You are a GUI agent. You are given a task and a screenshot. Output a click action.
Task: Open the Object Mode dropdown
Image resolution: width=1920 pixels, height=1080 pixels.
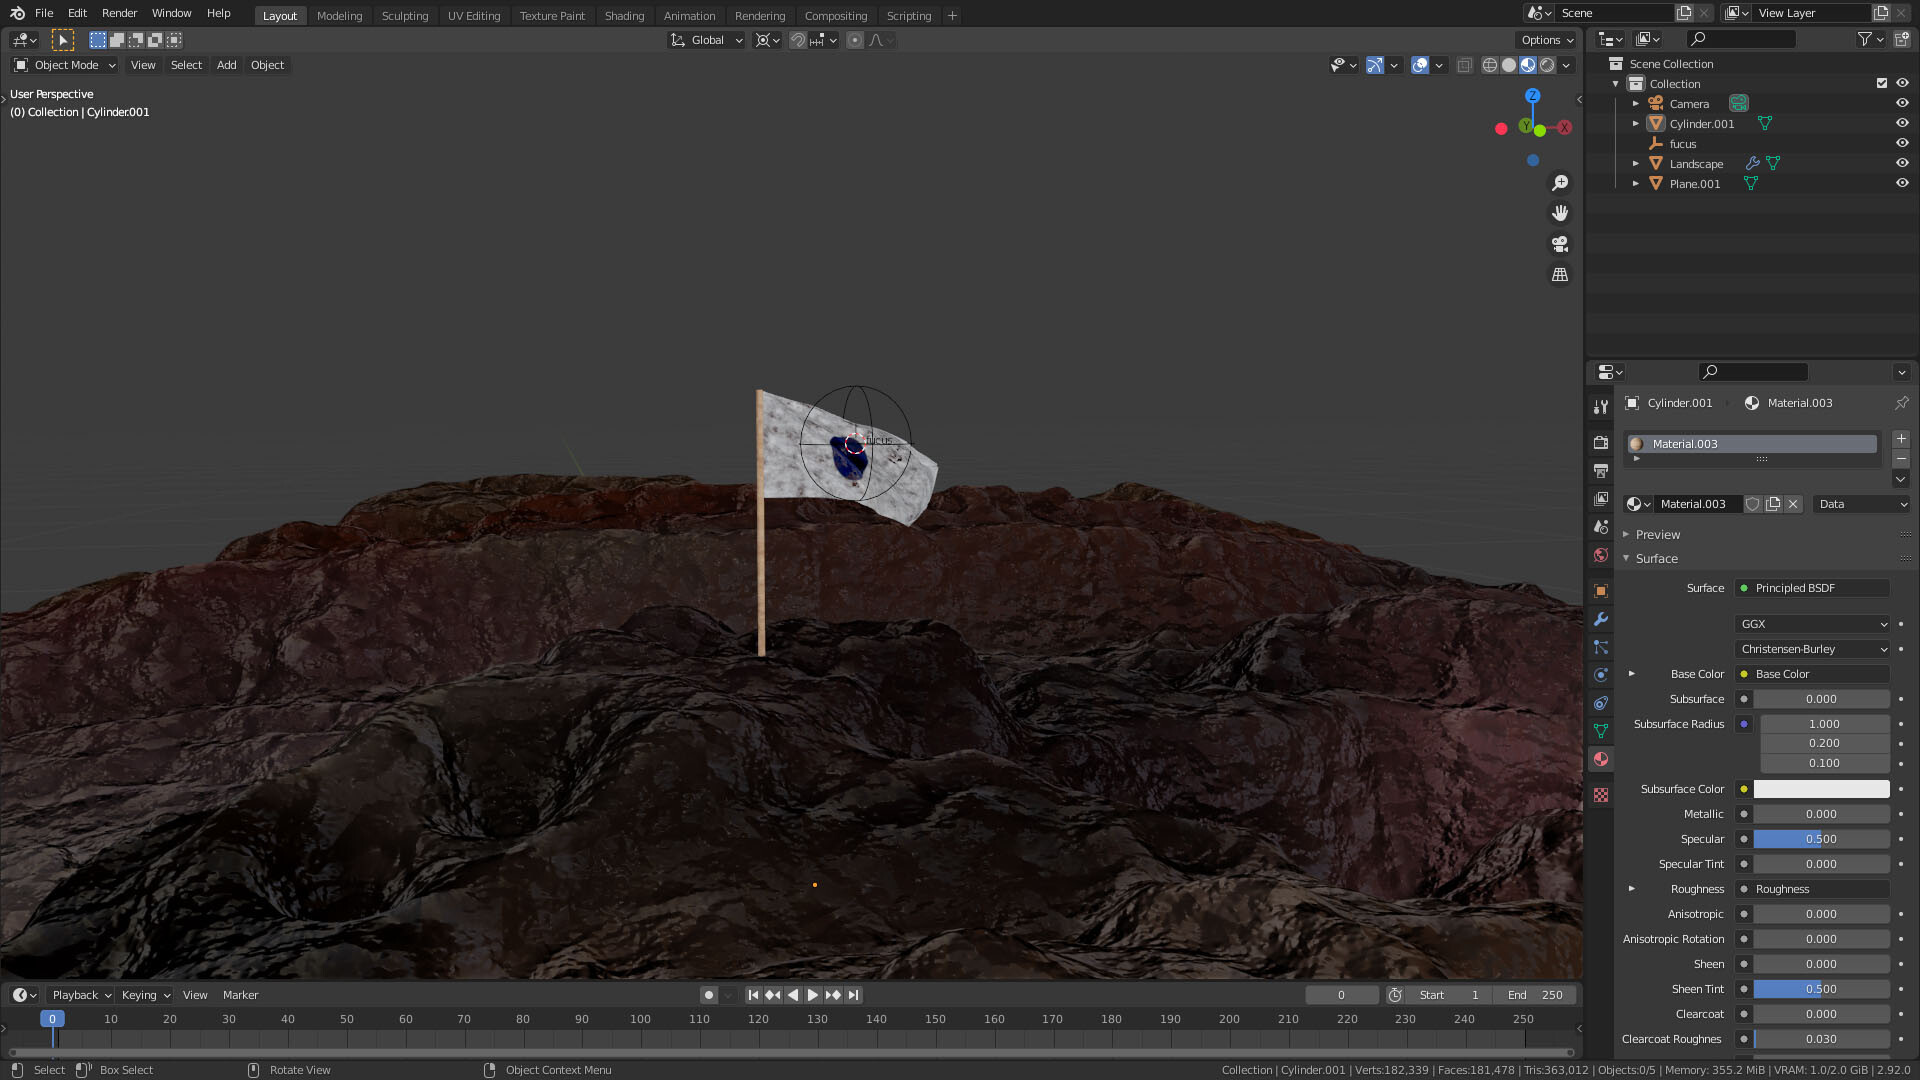pos(66,65)
